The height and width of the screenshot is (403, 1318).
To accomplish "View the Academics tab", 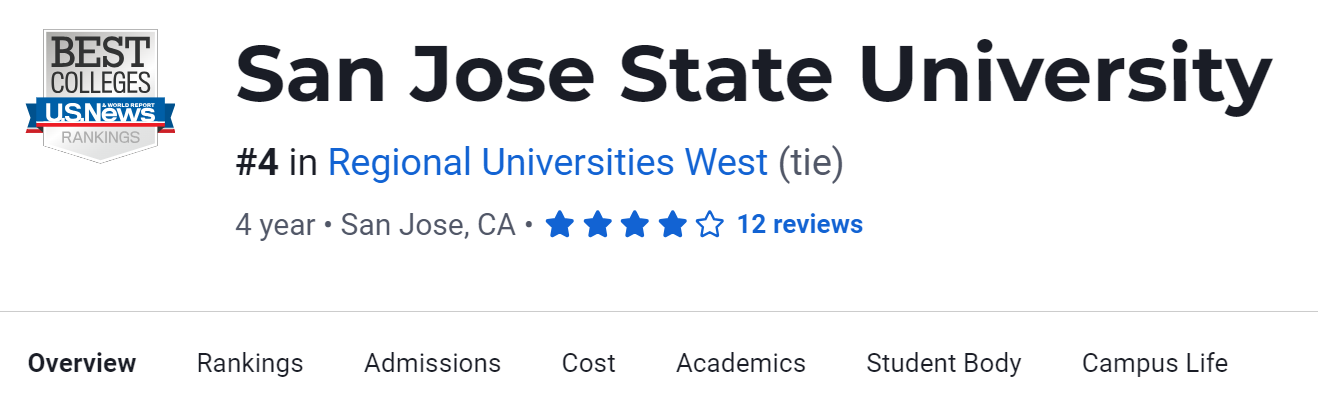I will coord(740,363).
